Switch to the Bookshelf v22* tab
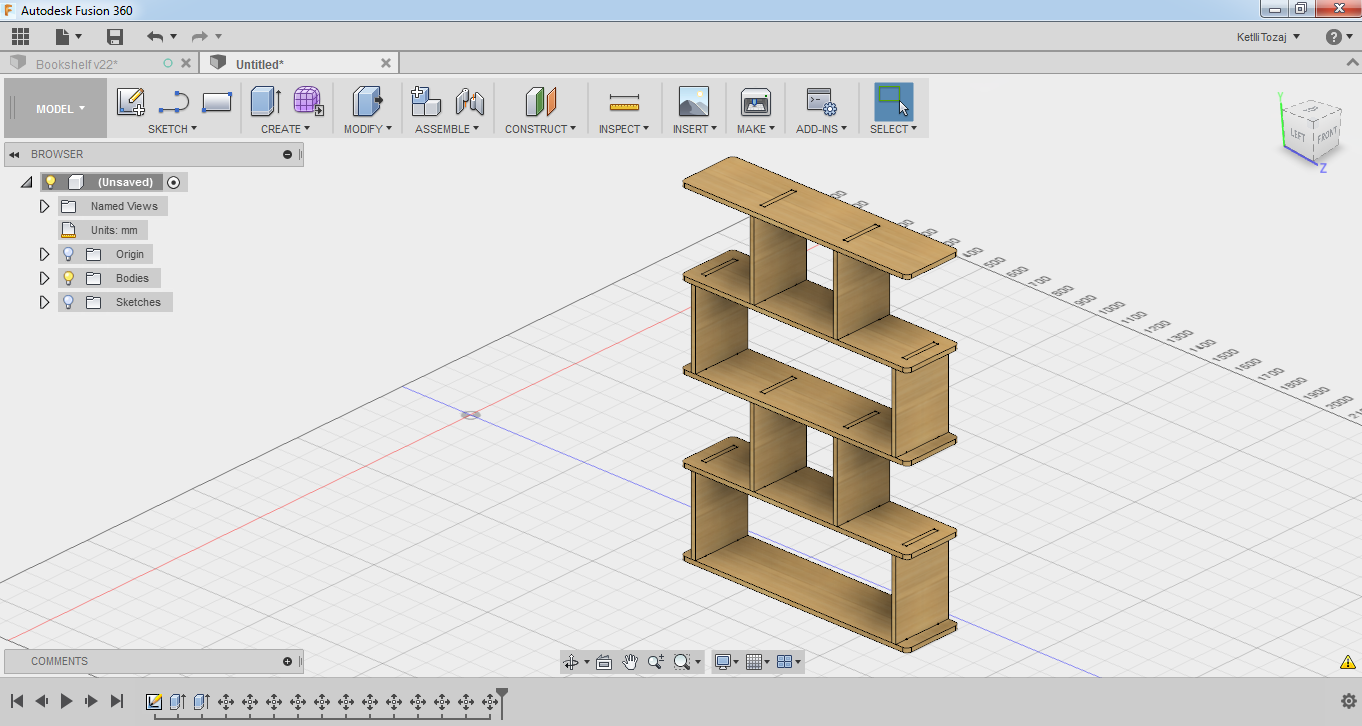1362x726 pixels. [x=76, y=64]
